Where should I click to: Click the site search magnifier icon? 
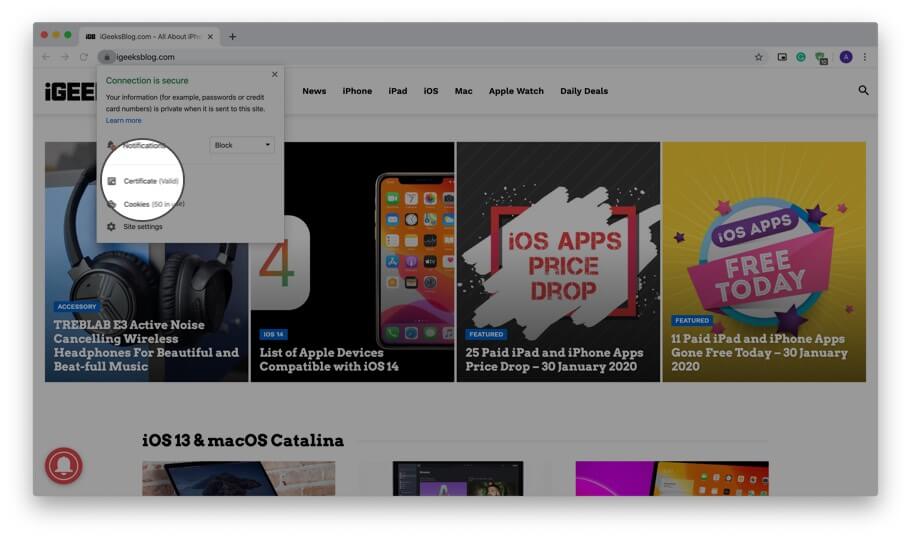[863, 90]
